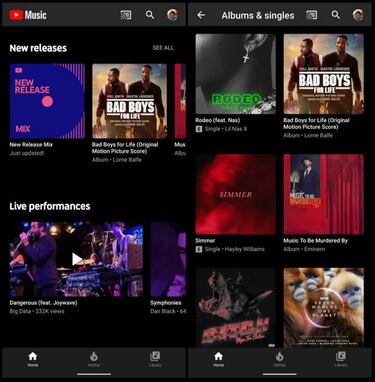Open account avatar on Home screen

coord(172,15)
